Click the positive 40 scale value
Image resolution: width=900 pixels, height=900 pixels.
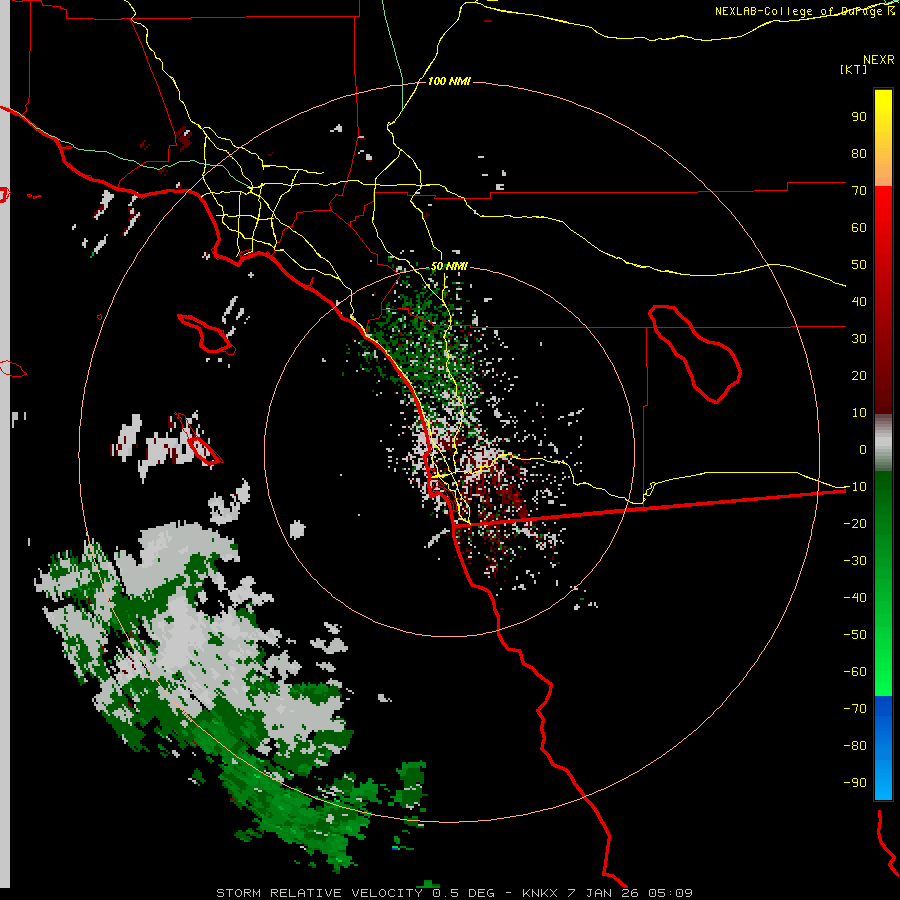pyautogui.click(x=859, y=302)
